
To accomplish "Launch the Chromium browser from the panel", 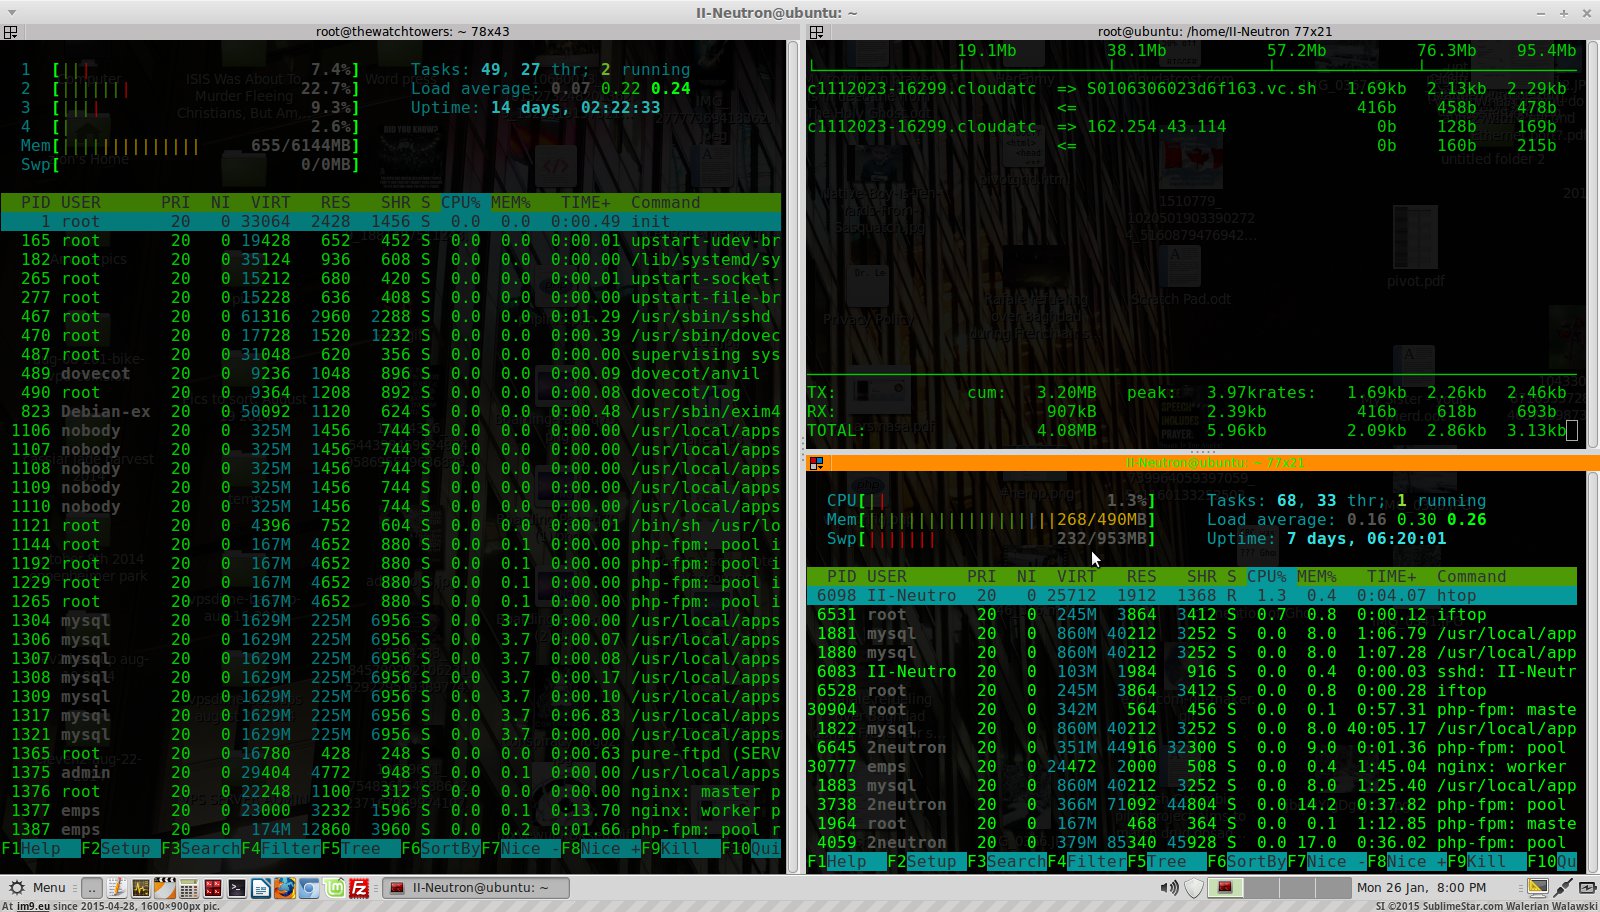I will point(309,888).
